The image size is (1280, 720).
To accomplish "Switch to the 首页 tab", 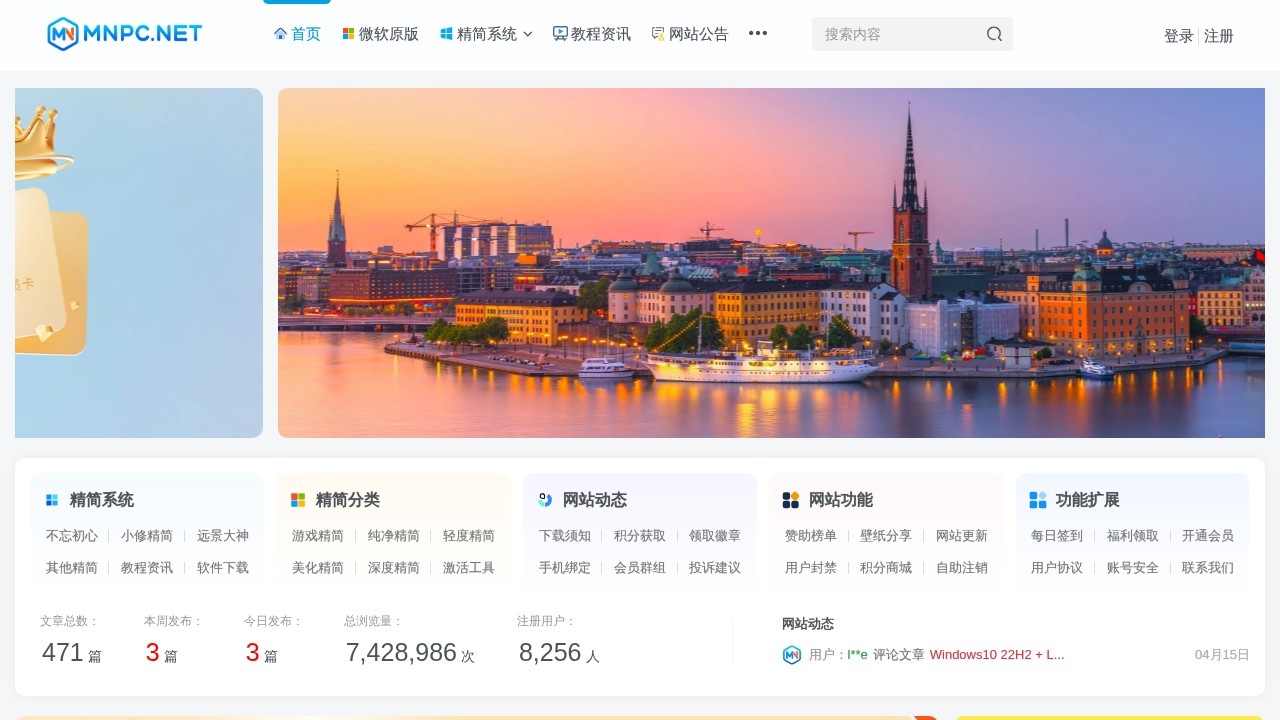I will click(x=305, y=33).
